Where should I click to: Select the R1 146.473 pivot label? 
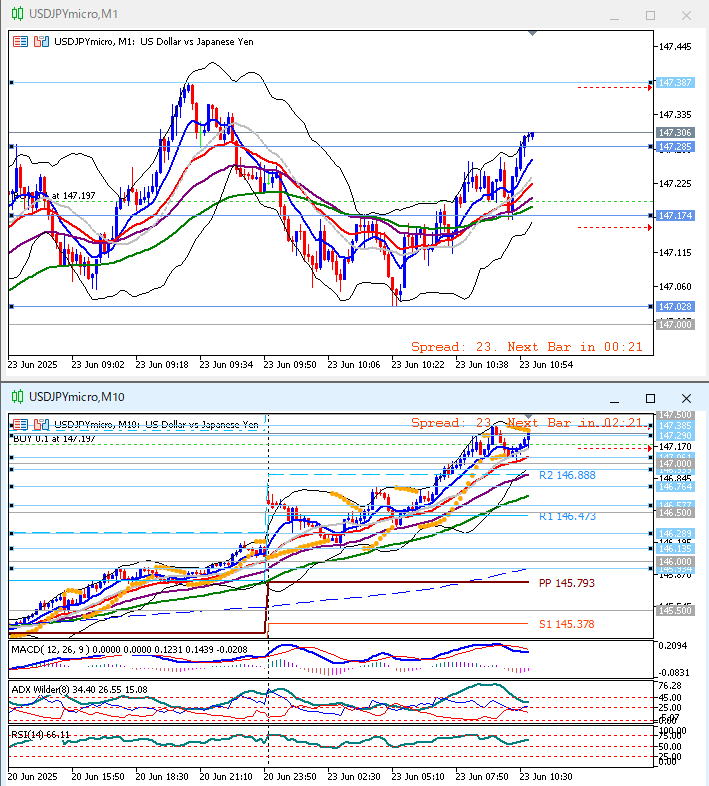coord(567,516)
